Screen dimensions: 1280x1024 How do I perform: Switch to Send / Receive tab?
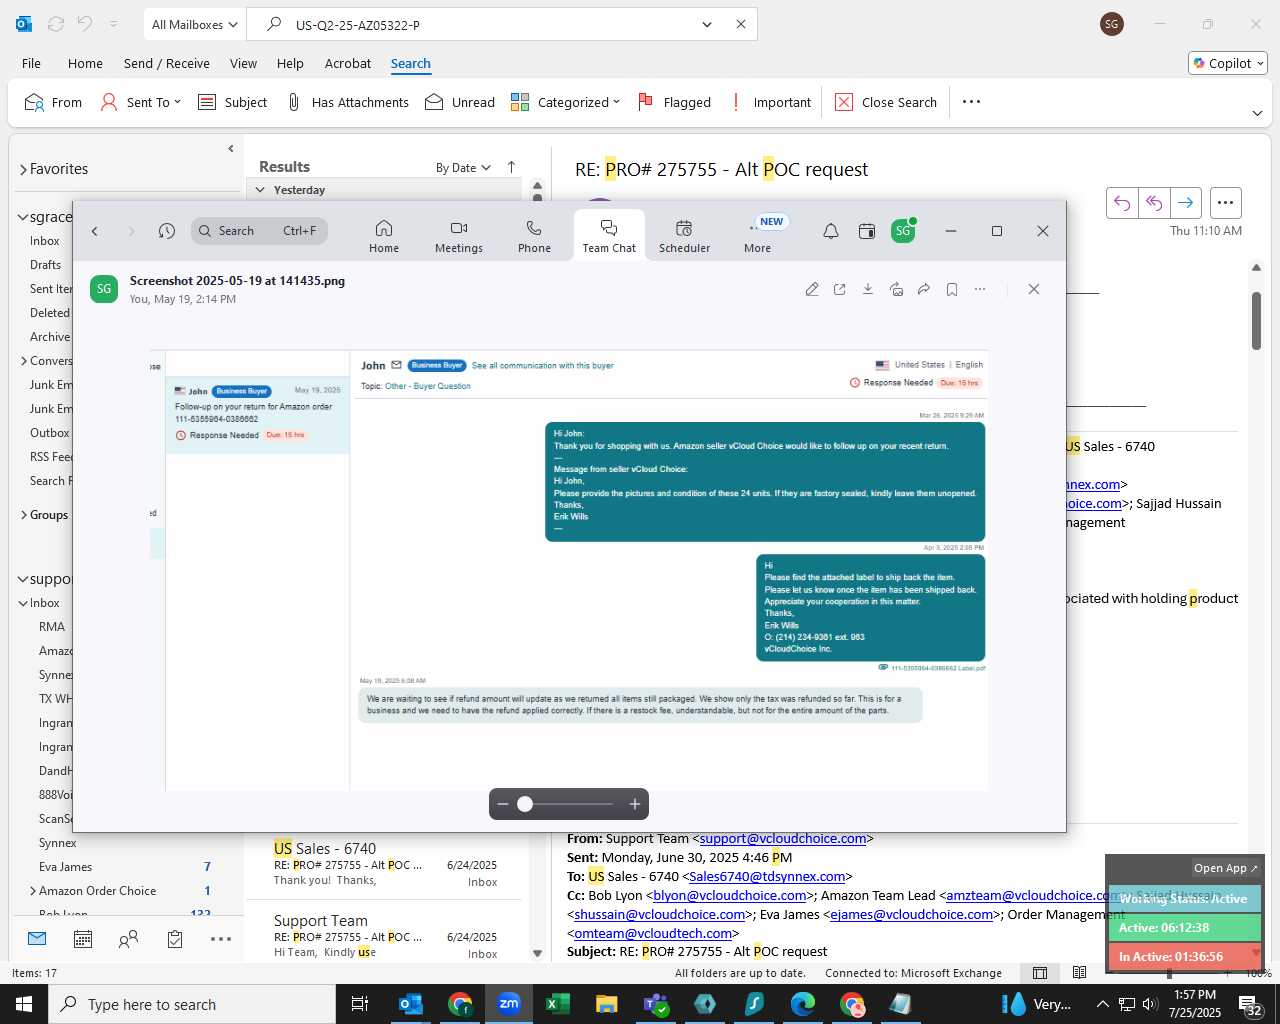167,63
